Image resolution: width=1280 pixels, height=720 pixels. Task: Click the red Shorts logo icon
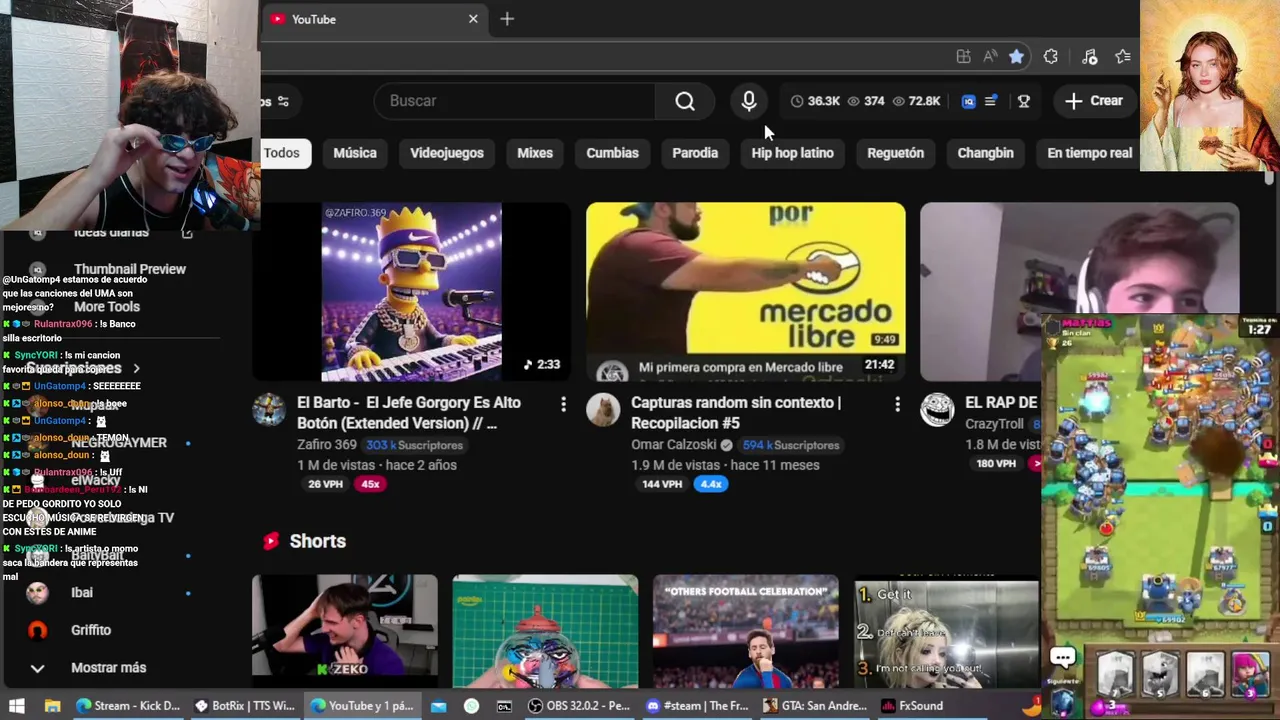tap(271, 541)
